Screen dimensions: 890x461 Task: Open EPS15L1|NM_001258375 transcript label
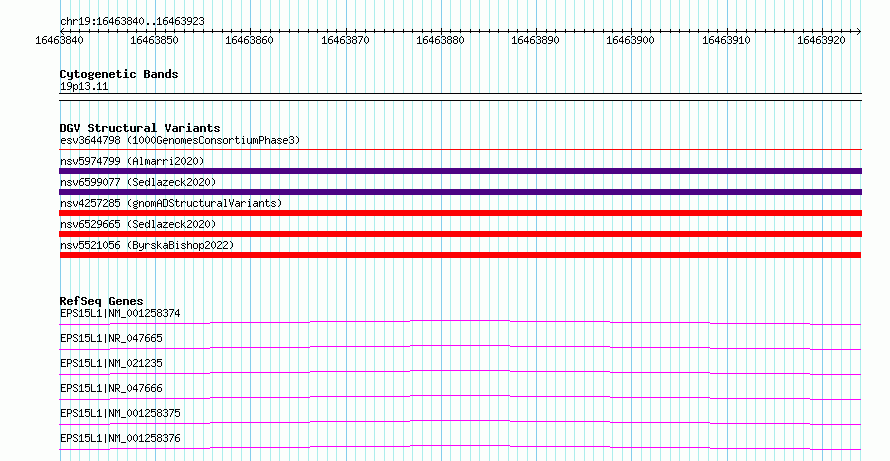(120, 413)
